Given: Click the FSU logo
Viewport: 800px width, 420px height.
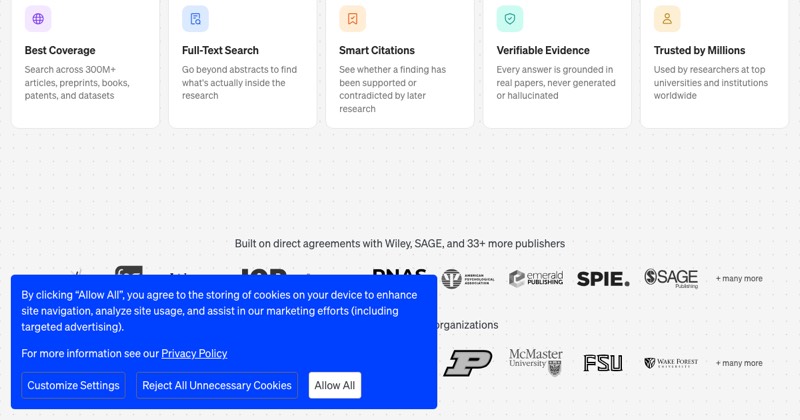Looking at the screenshot, I should pos(603,363).
